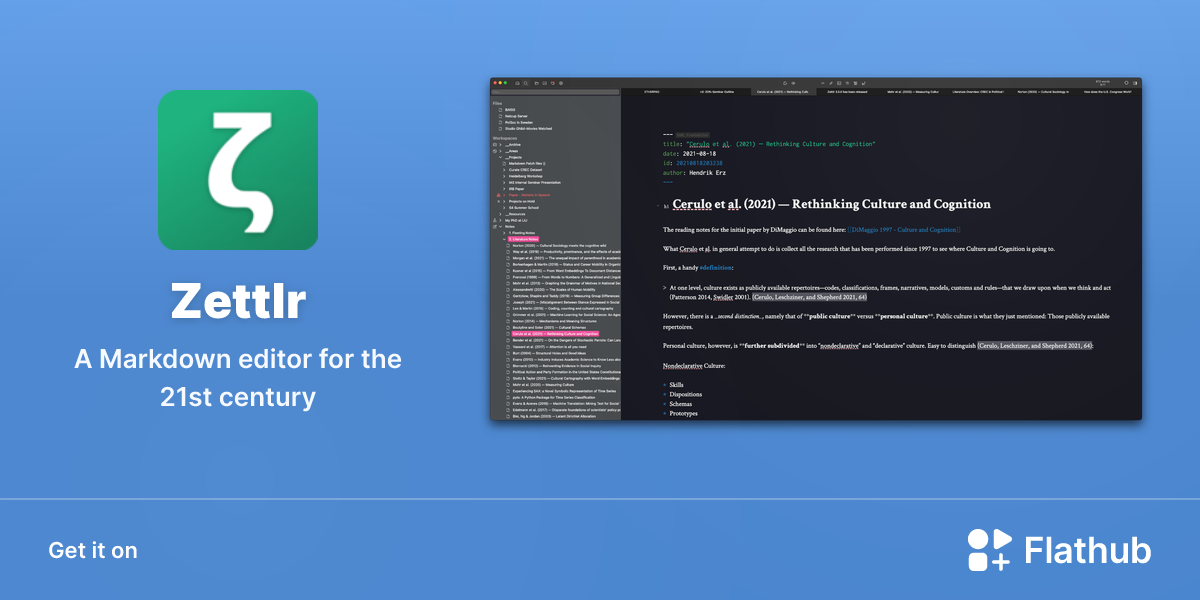
Task: Select the __Resources folder
Action: coord(515,214)
